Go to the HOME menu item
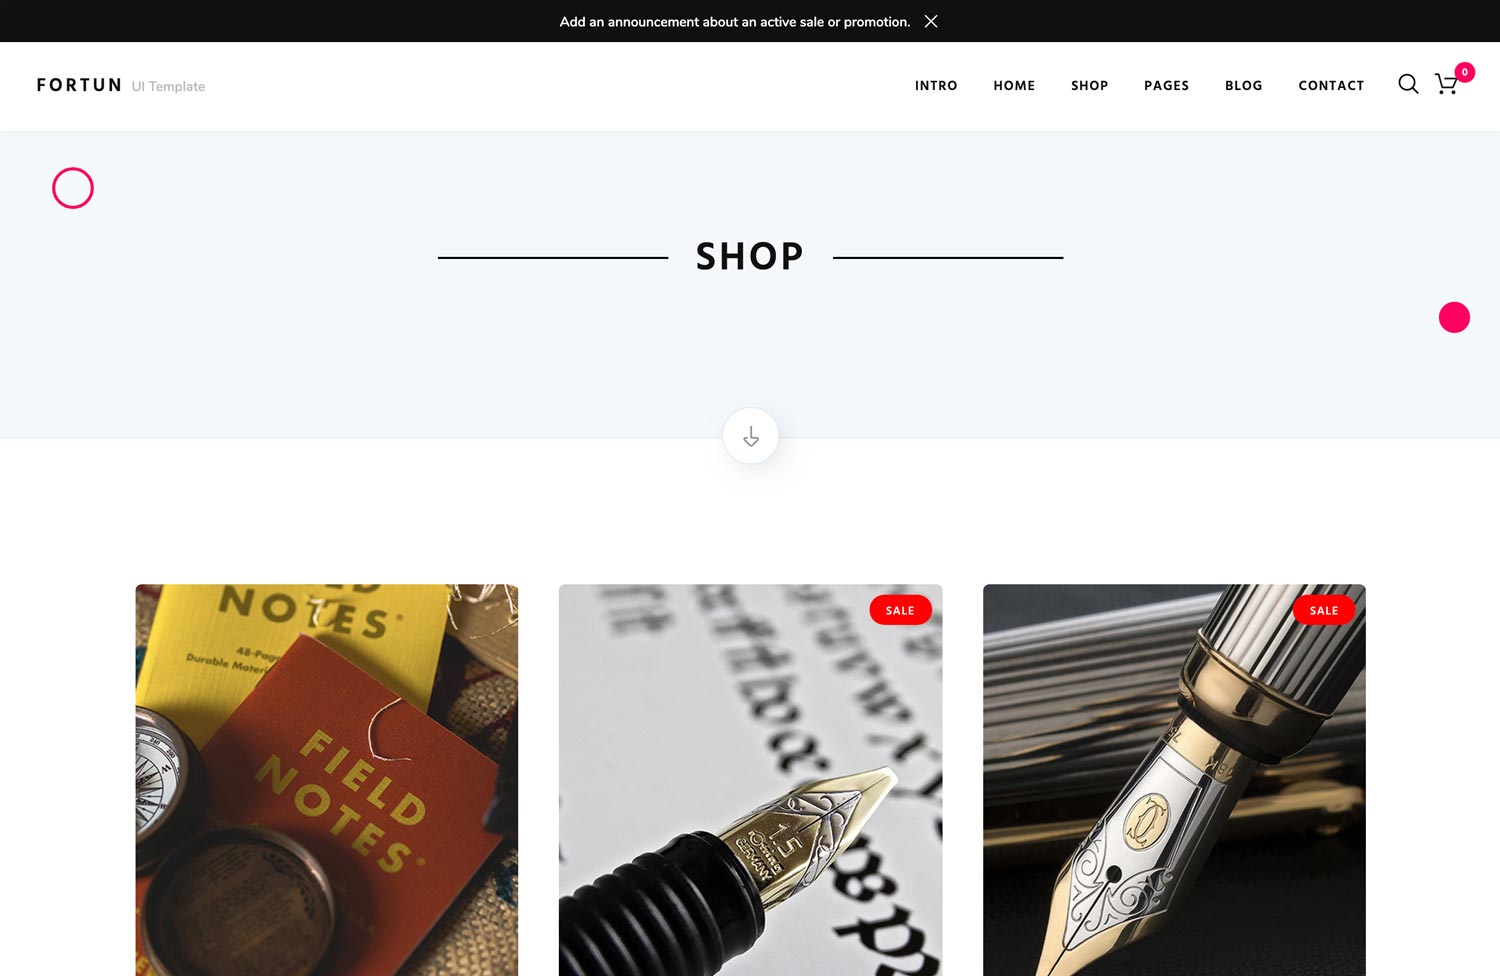Image resolution: width=1500 pixels, height=976 pixels. coord(1014,86)
